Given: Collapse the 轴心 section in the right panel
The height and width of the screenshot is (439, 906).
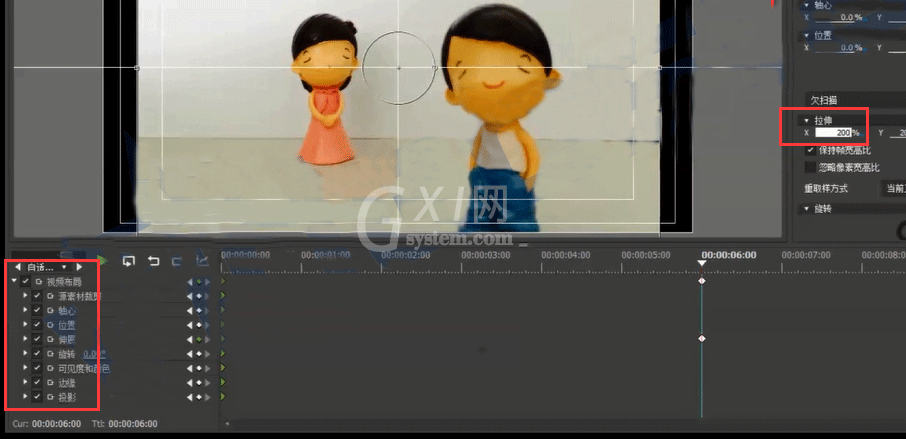Looking at the screenshot, I should (x=807, y=5).
